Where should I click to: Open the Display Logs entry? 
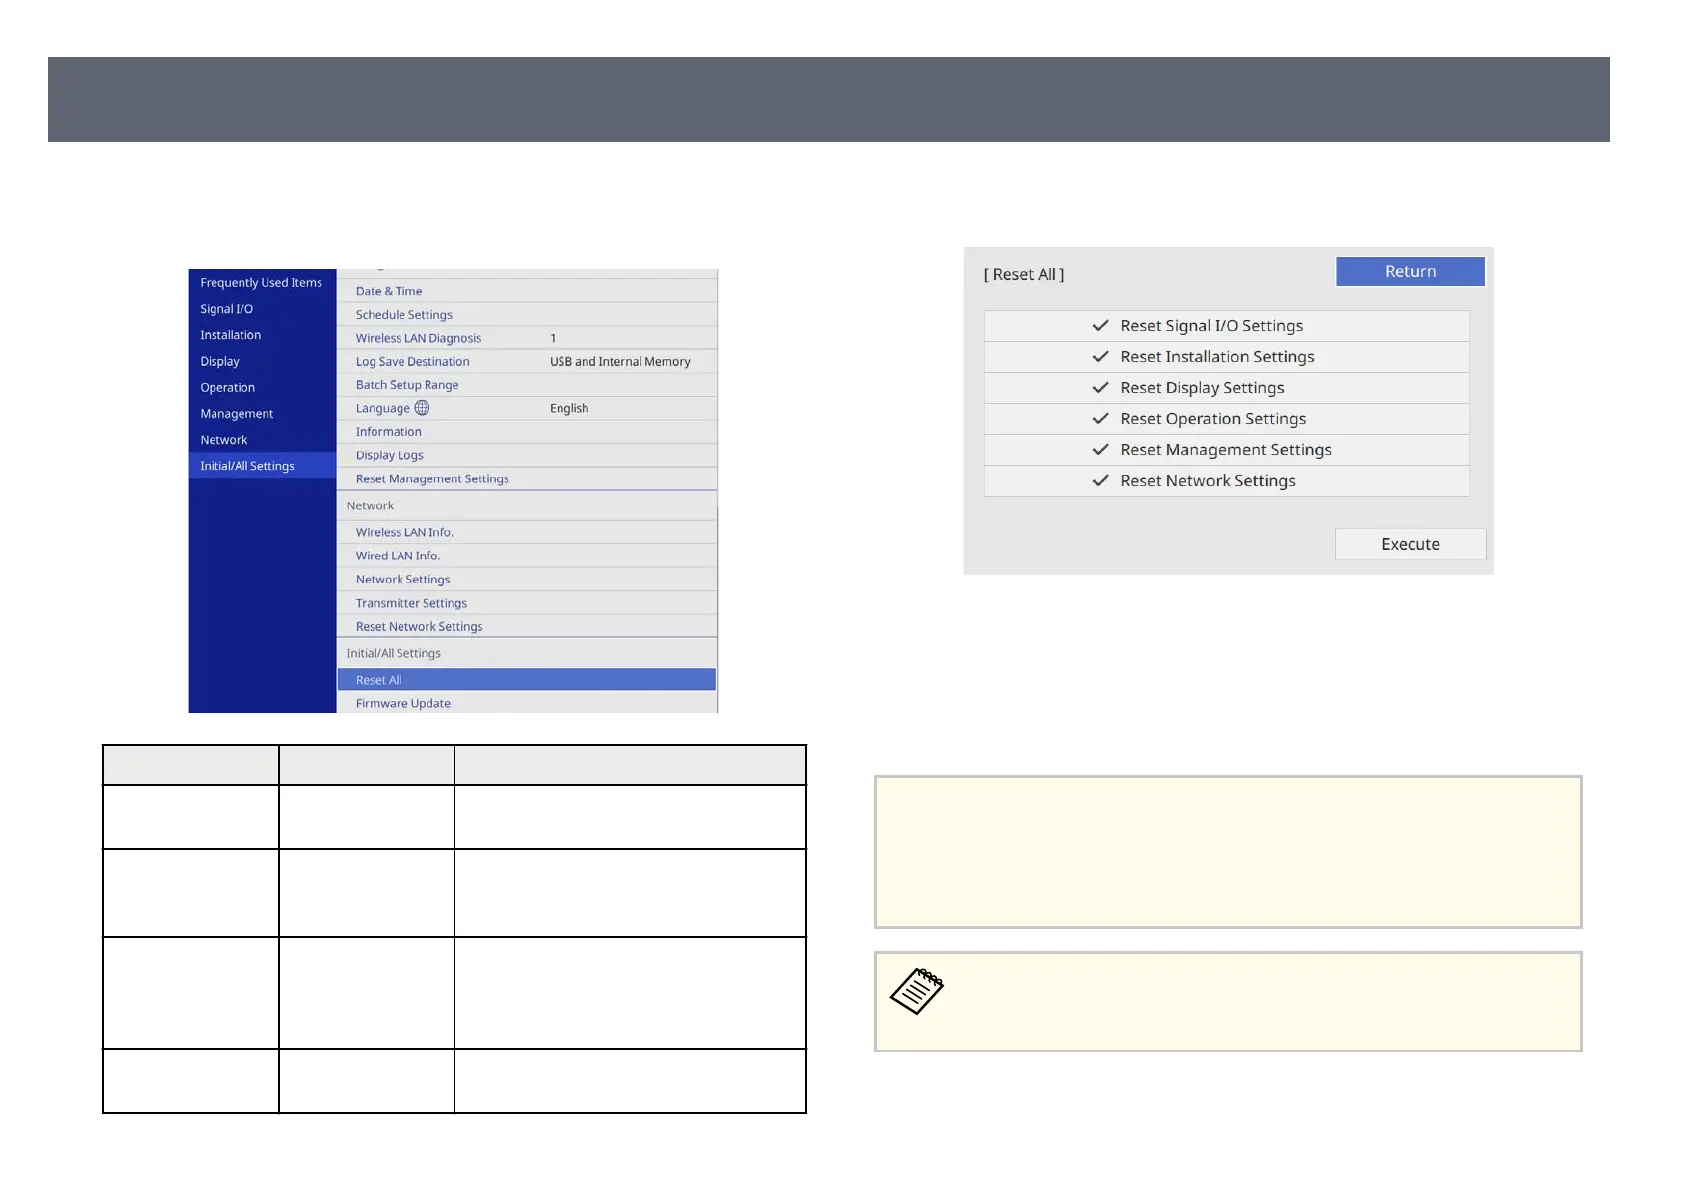coord(527,455)
